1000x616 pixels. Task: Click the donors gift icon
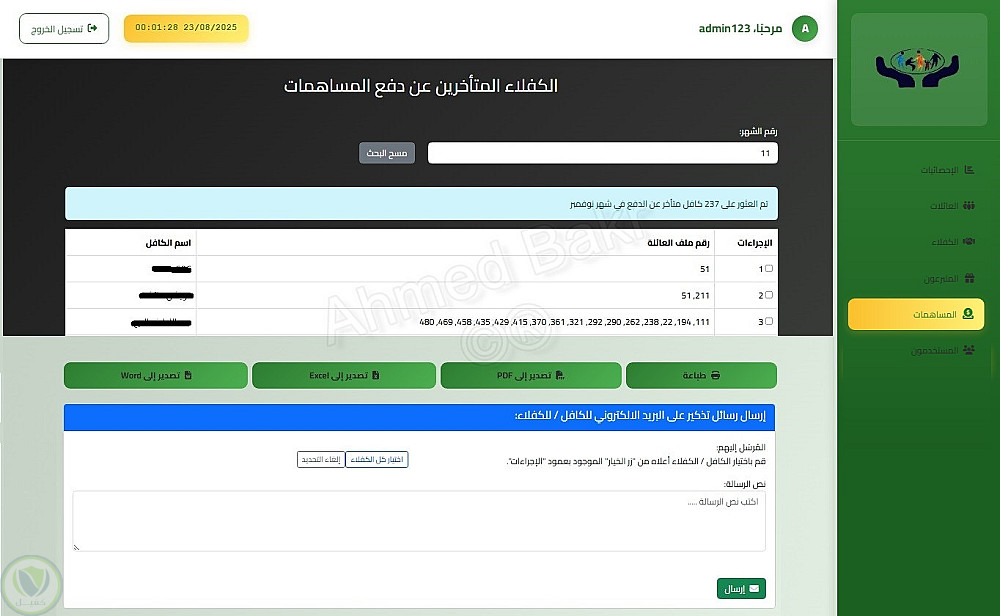pos(969,278)
